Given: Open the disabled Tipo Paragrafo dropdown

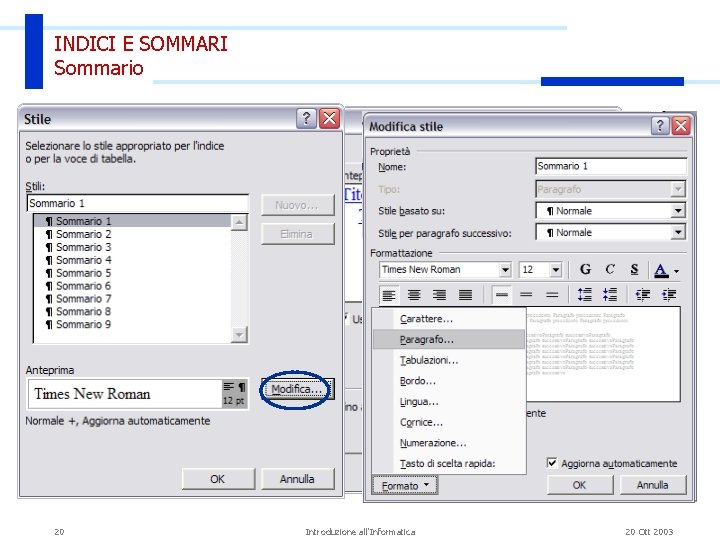Looking at the screenshot, I should click(x=678, y=189).
